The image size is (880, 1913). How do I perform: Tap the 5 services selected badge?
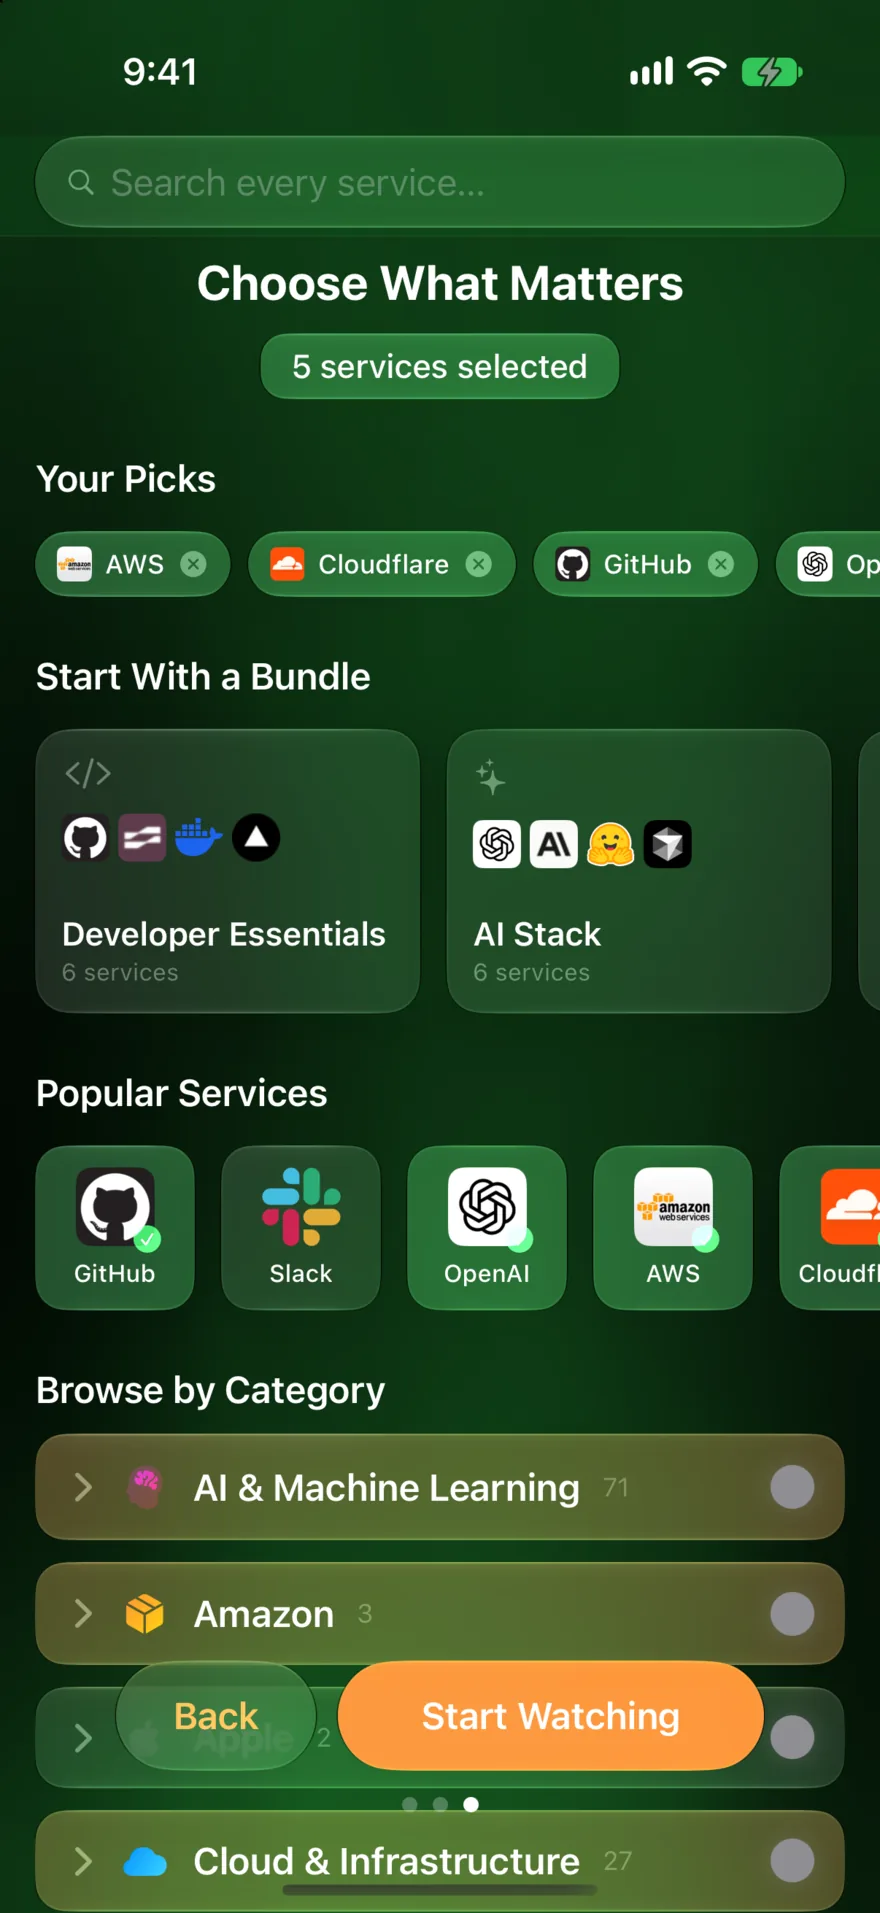[x=440, y=366]
